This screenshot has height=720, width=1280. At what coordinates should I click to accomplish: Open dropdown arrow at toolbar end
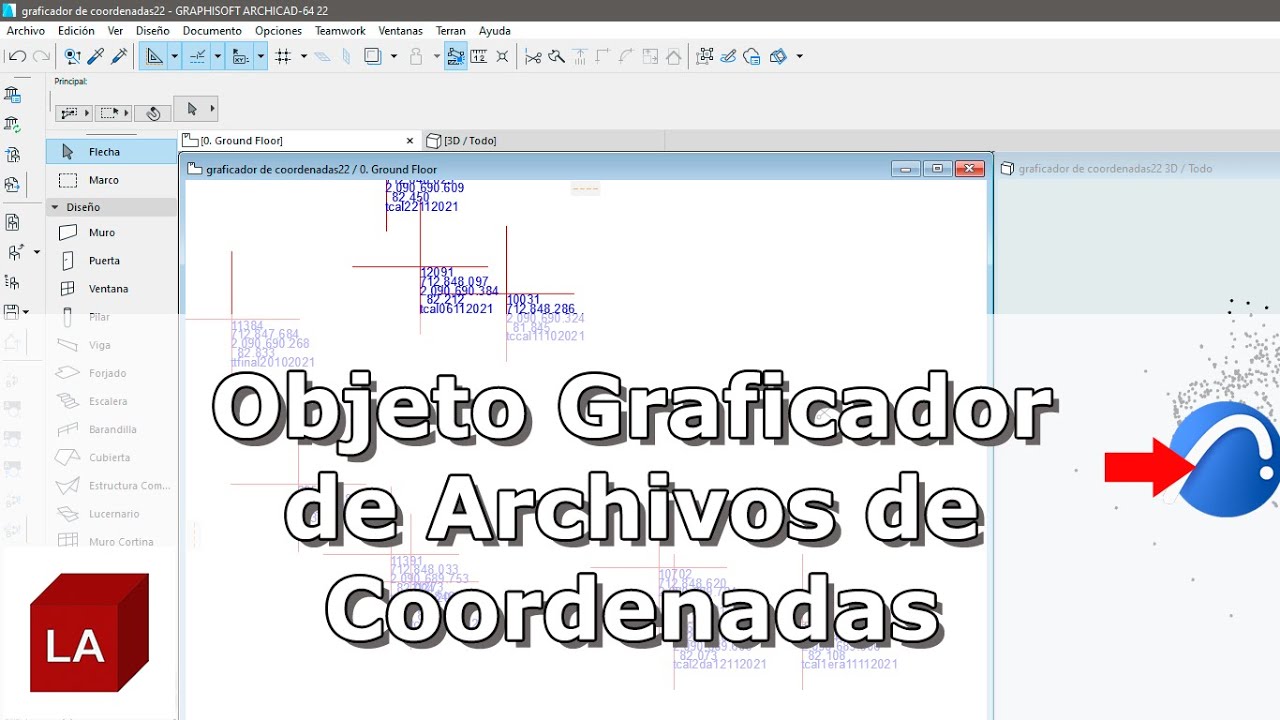799,57
